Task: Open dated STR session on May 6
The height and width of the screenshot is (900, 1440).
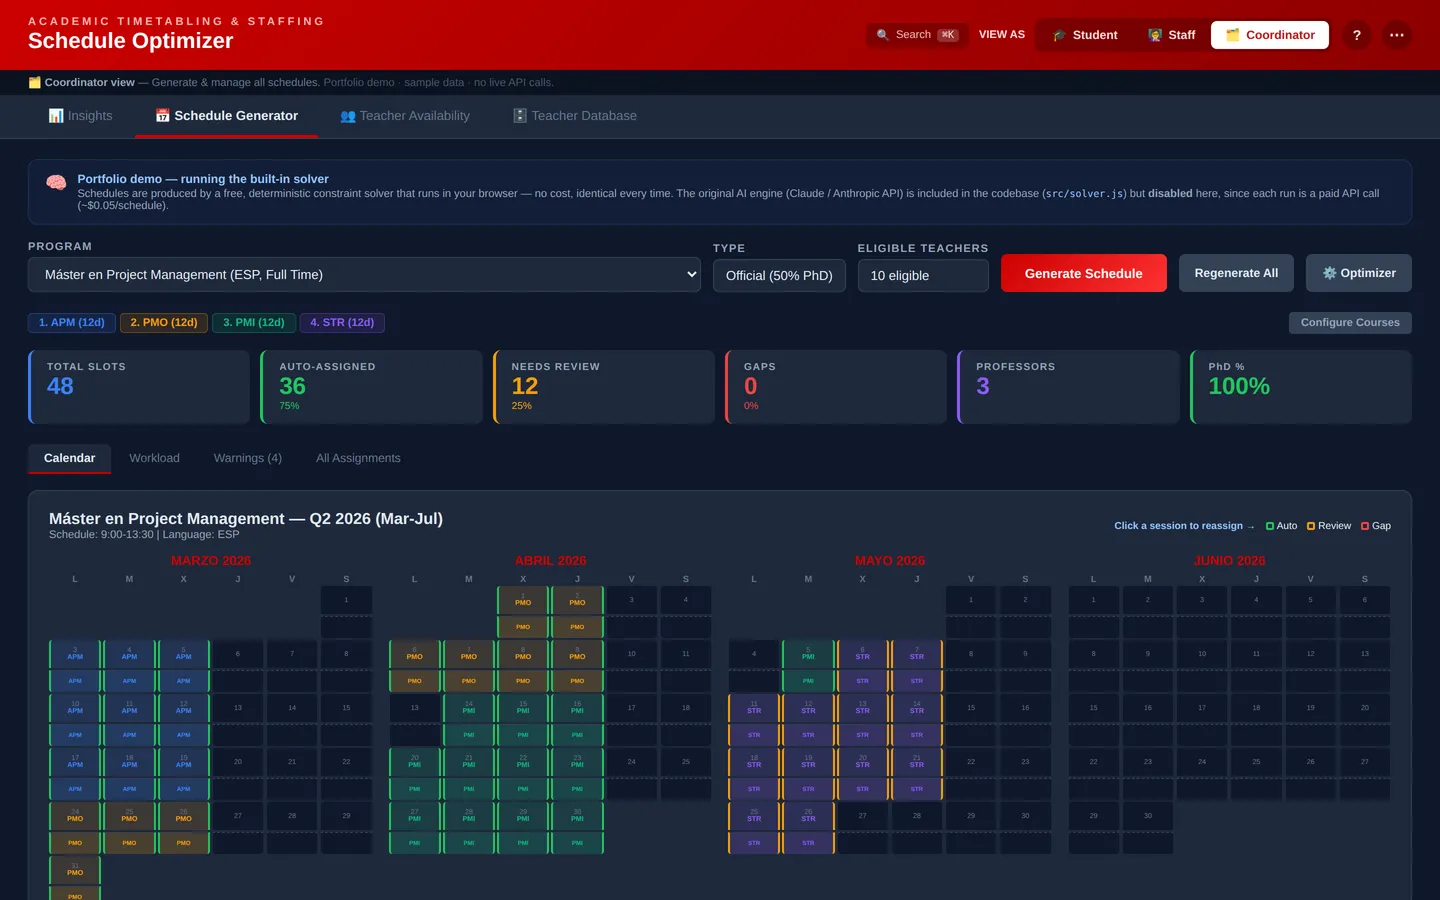Action: (862, 654)
